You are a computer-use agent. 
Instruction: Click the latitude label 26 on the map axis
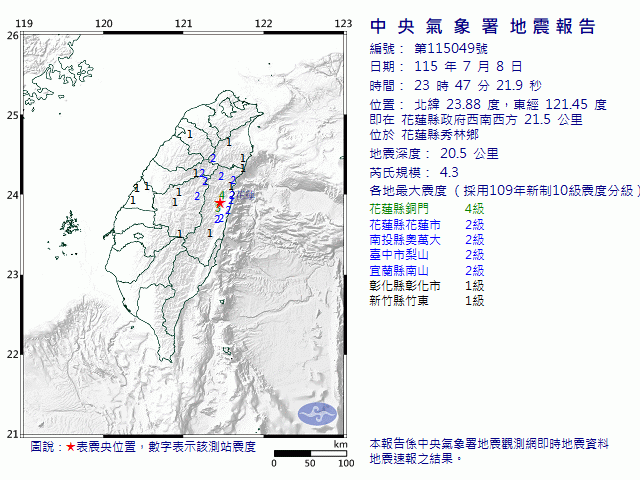click(13, 36)
